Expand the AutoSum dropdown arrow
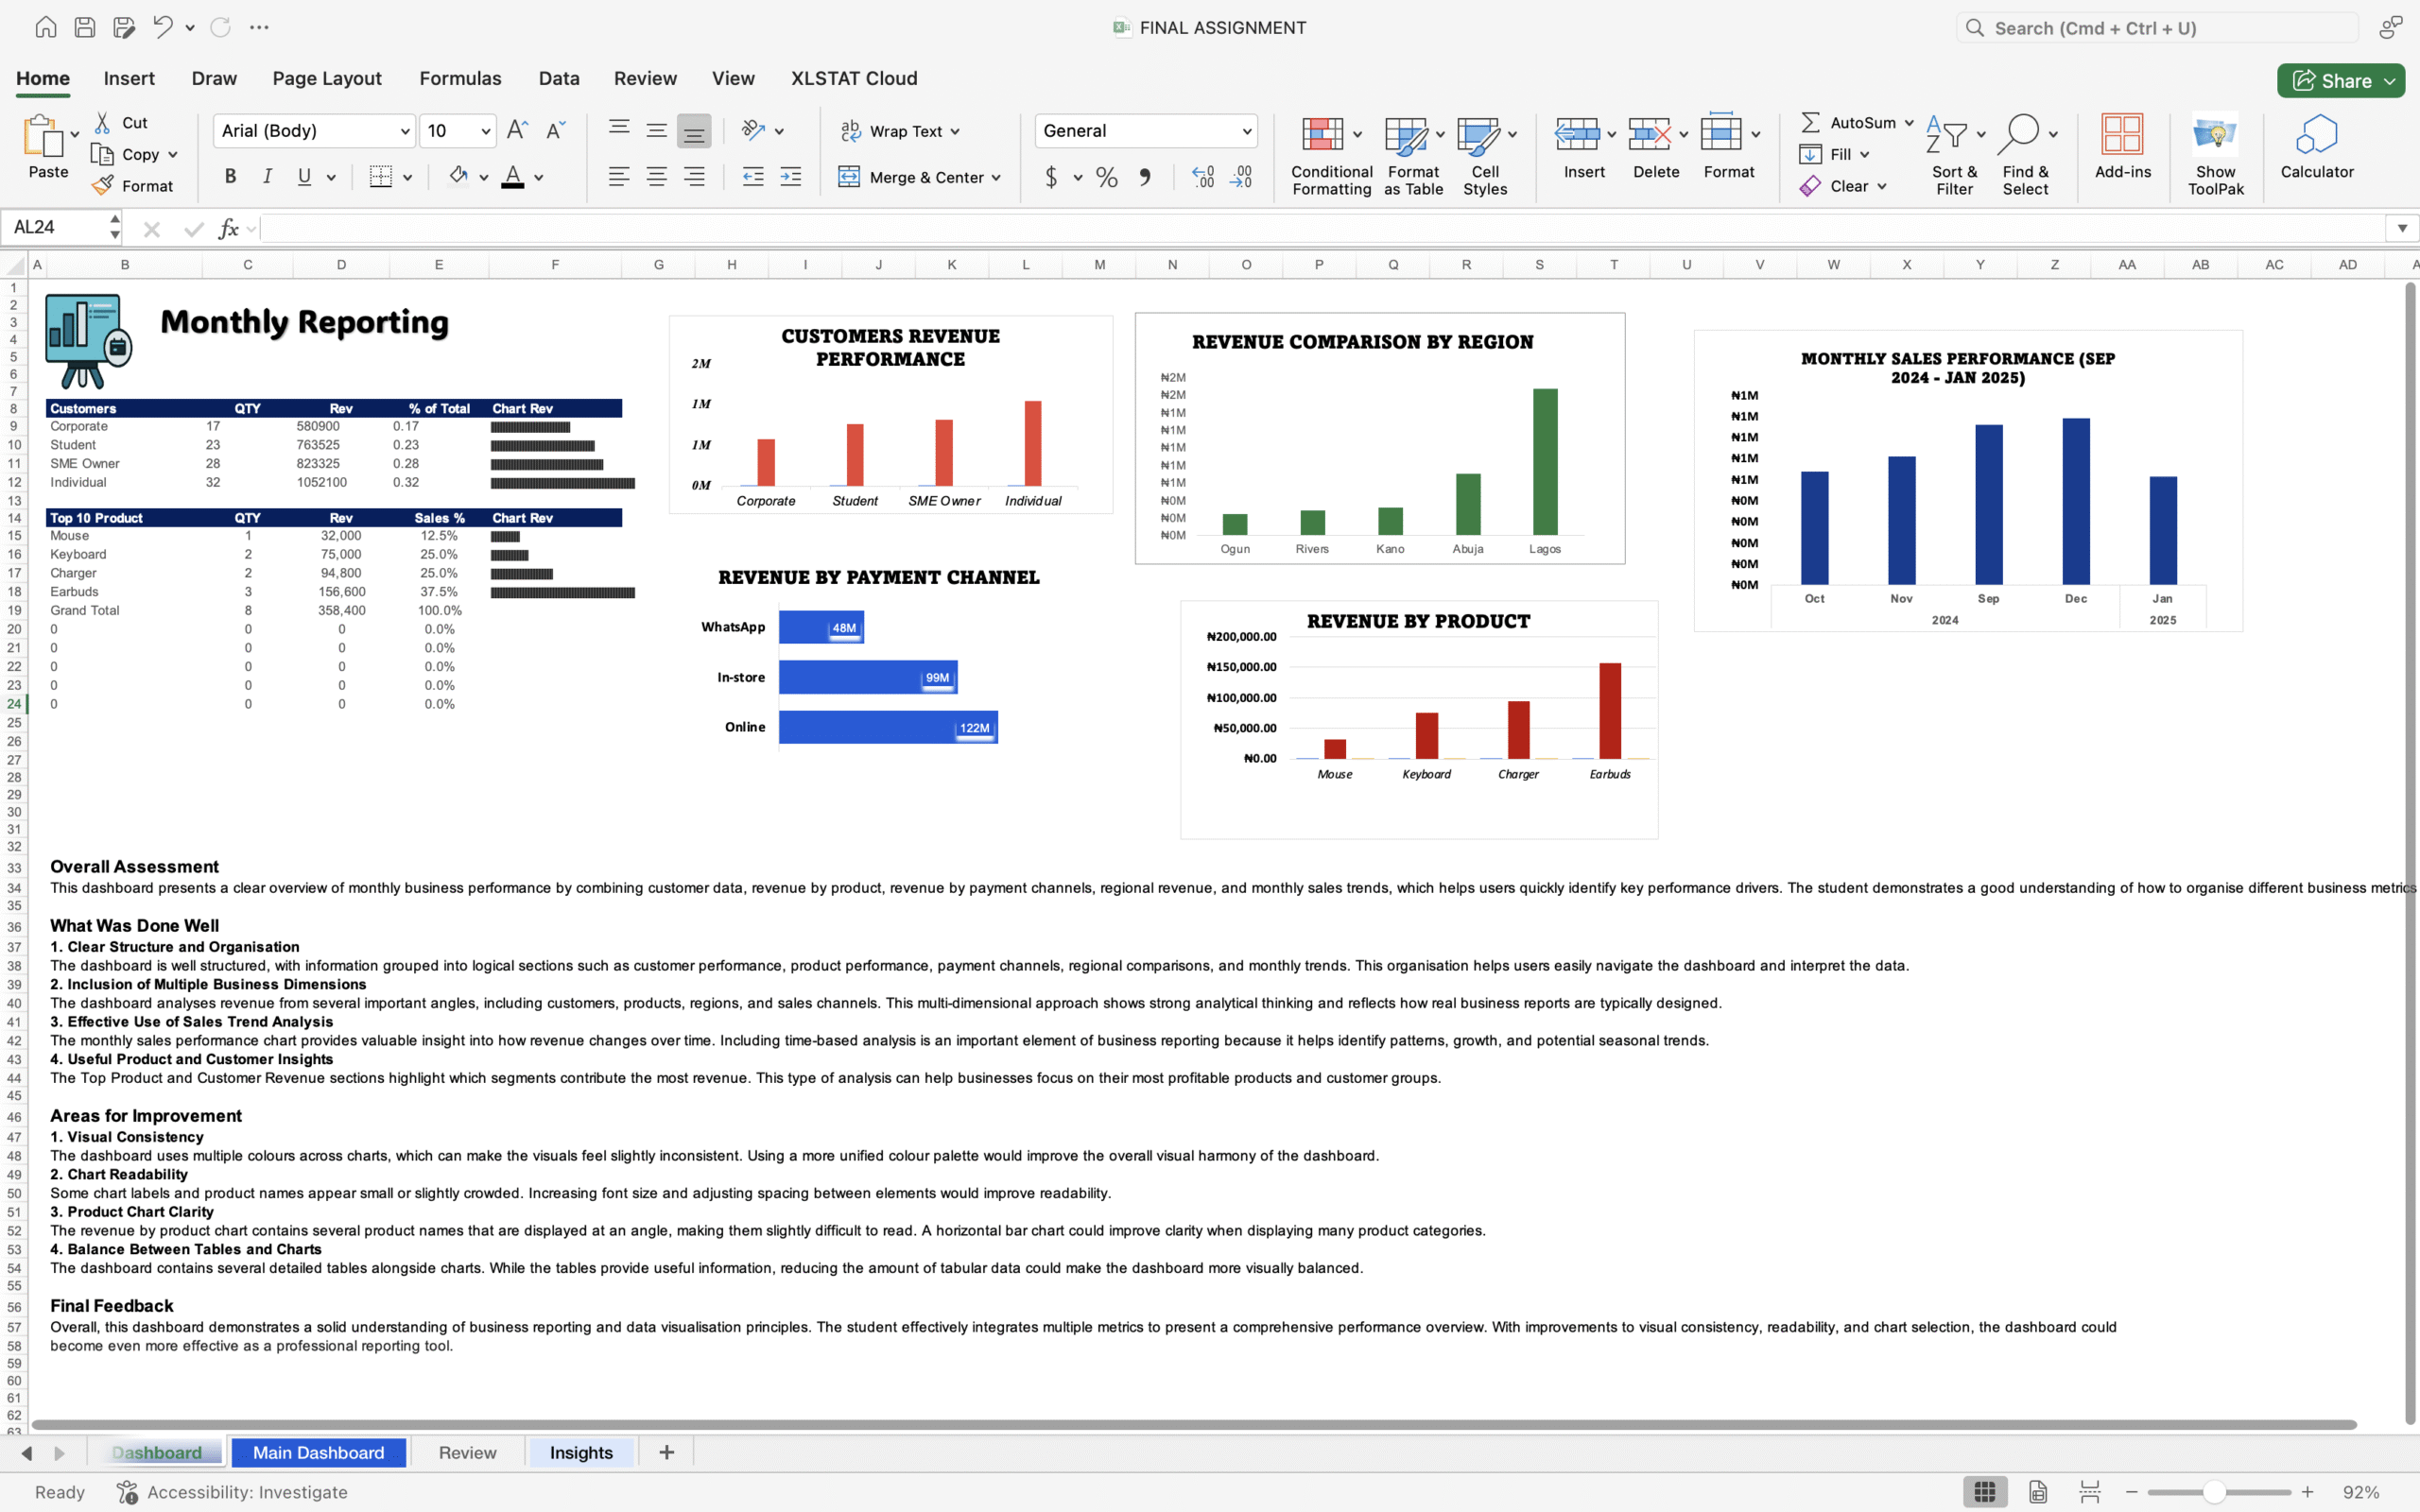Viewport: 2420px width, 1512px height. click(1909, 123)
